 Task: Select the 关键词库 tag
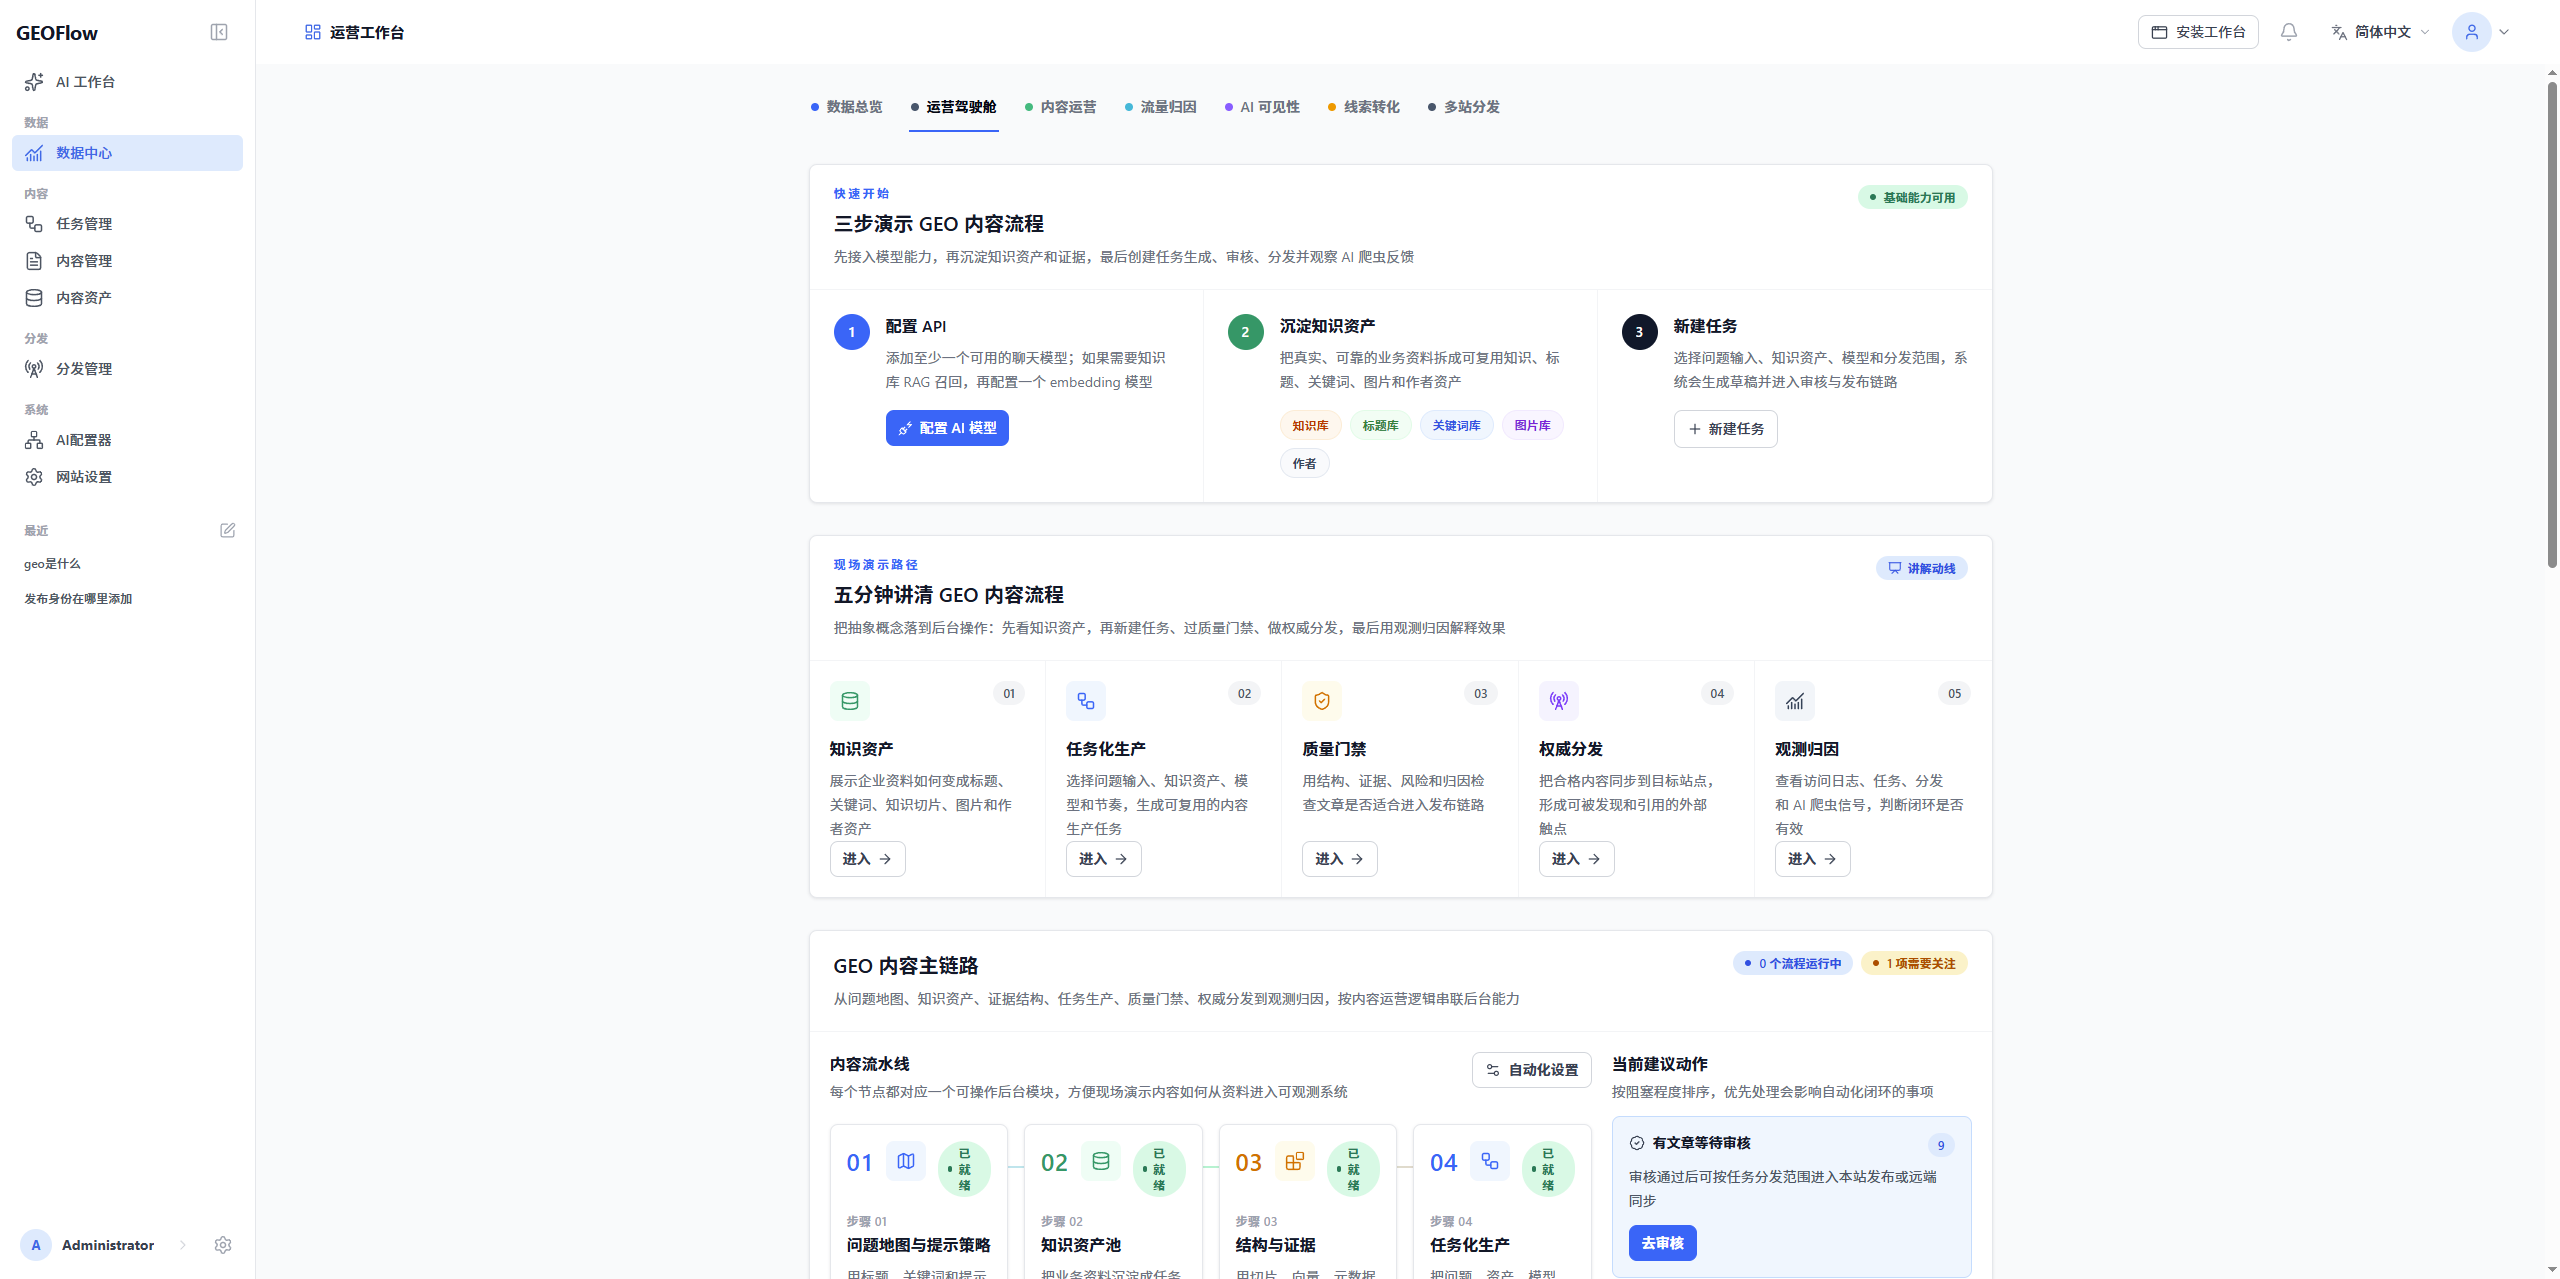[x=1456, y=426]
